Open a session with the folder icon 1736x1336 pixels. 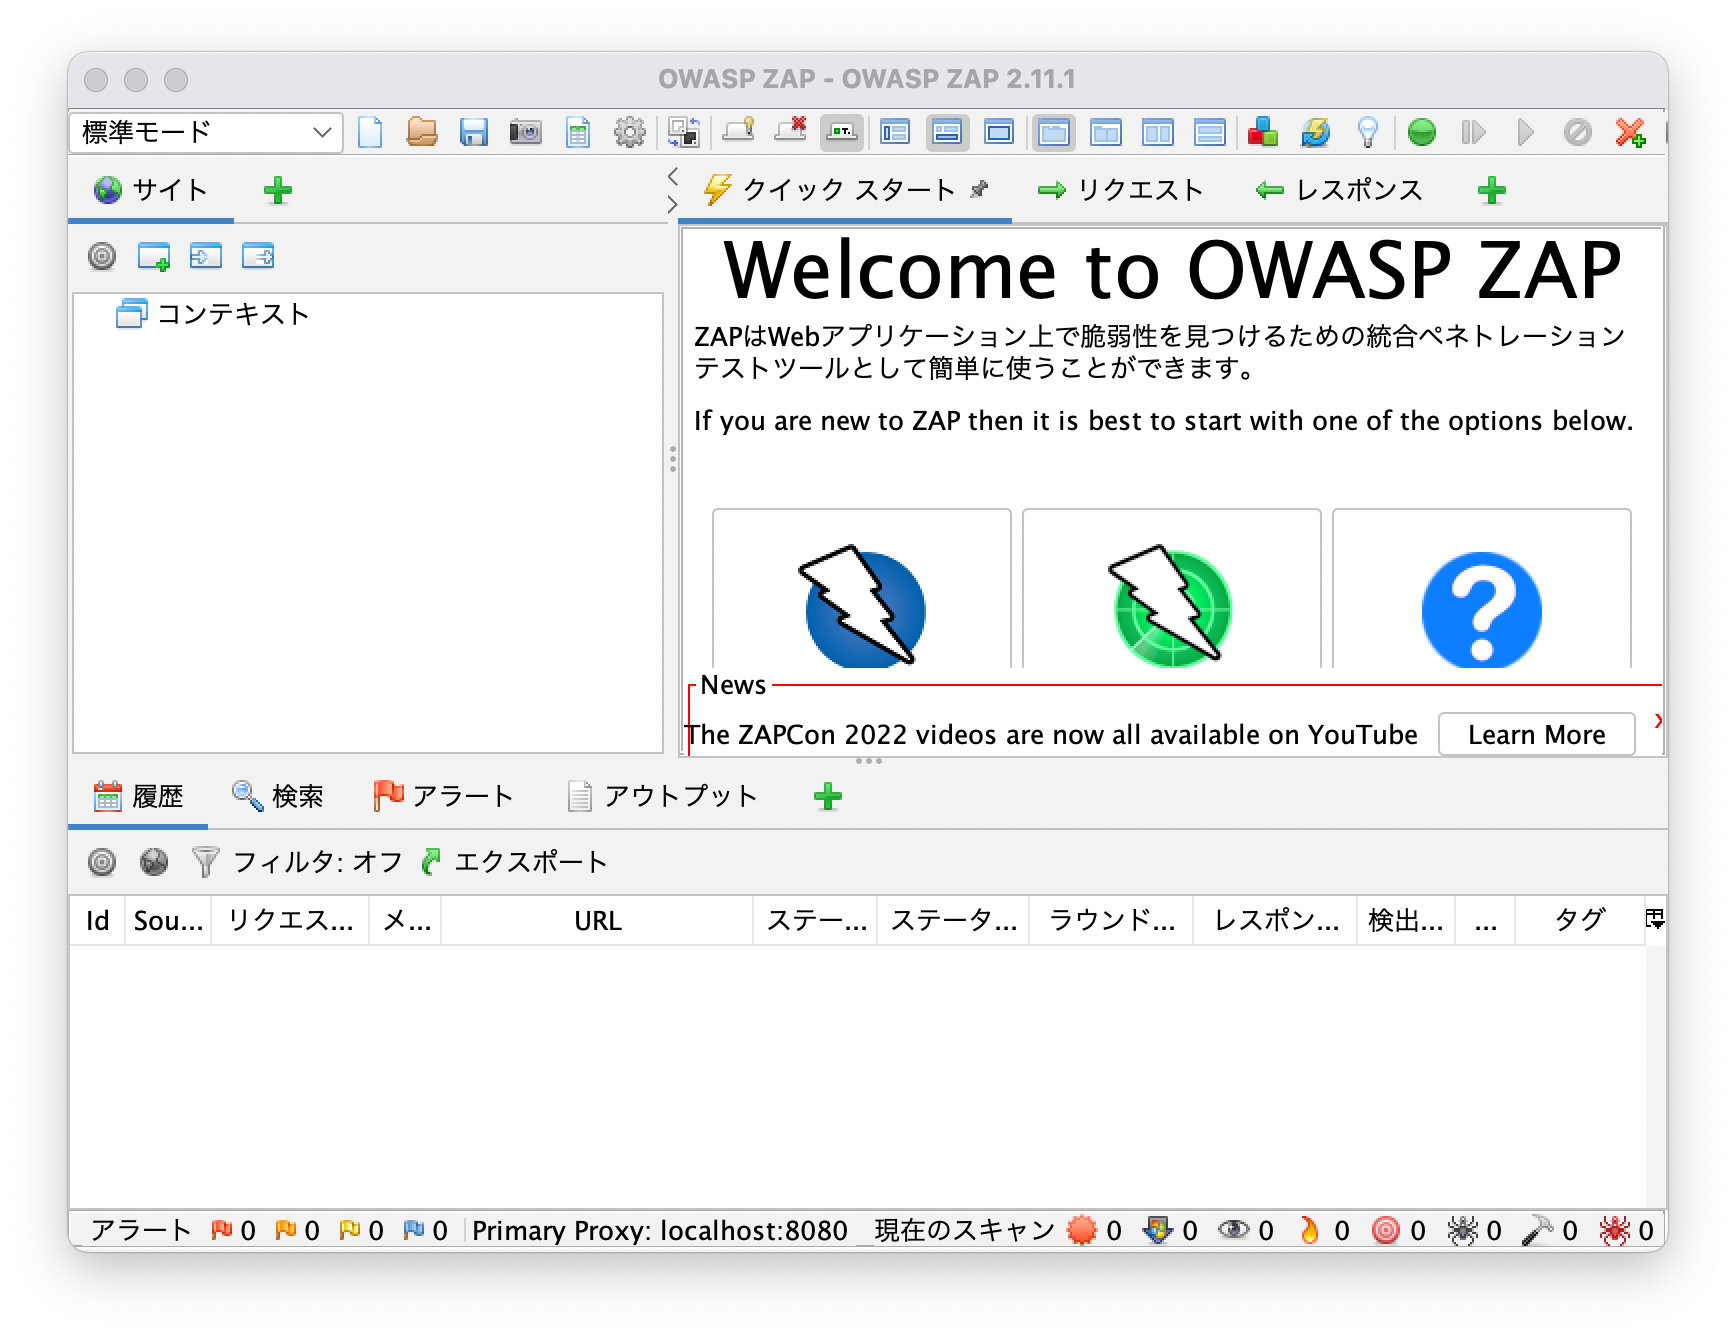422,132
